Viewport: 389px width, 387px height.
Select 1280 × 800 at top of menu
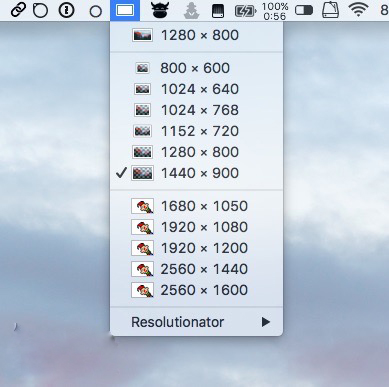[196, 35]
